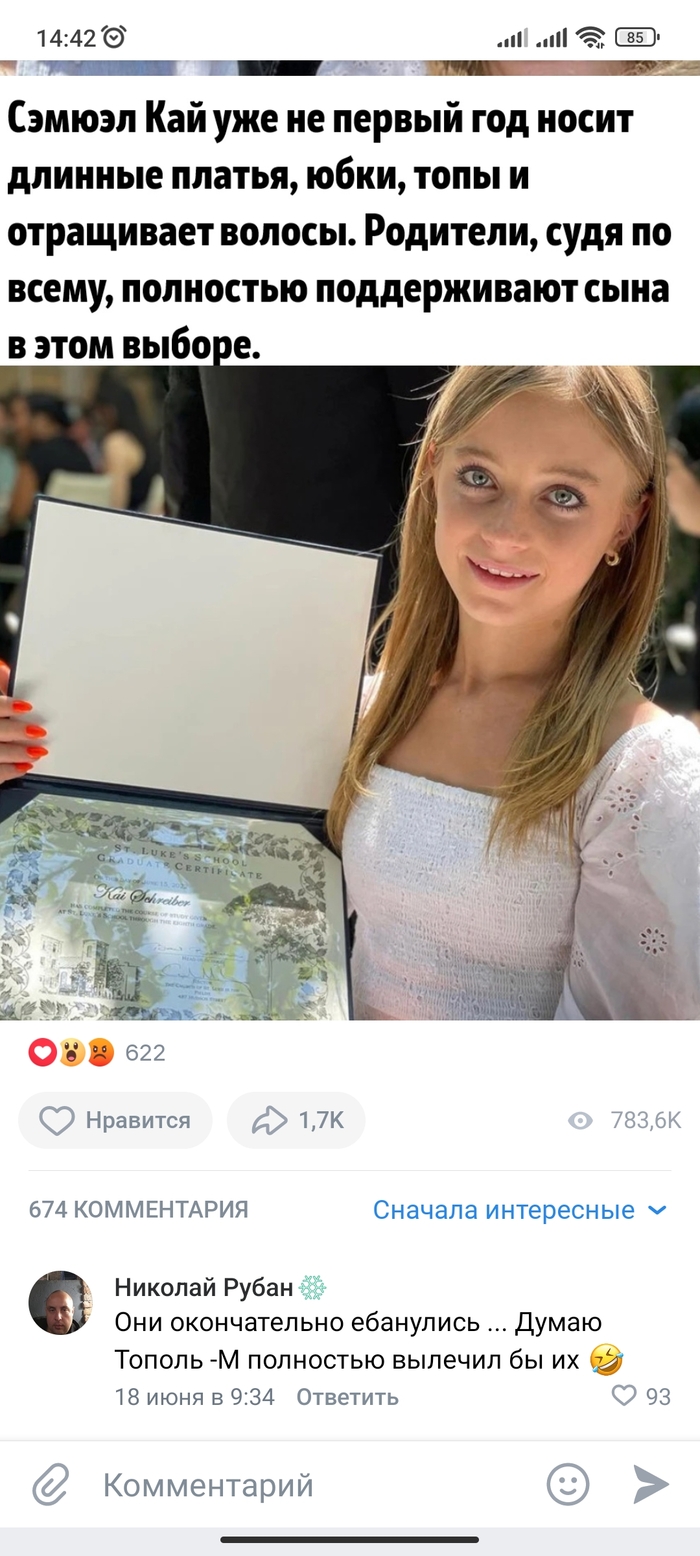This screenshot has height=1556, width=700.
Task: Tap the surprised face reaction emoji
Action: click(x=72, y=1052)
